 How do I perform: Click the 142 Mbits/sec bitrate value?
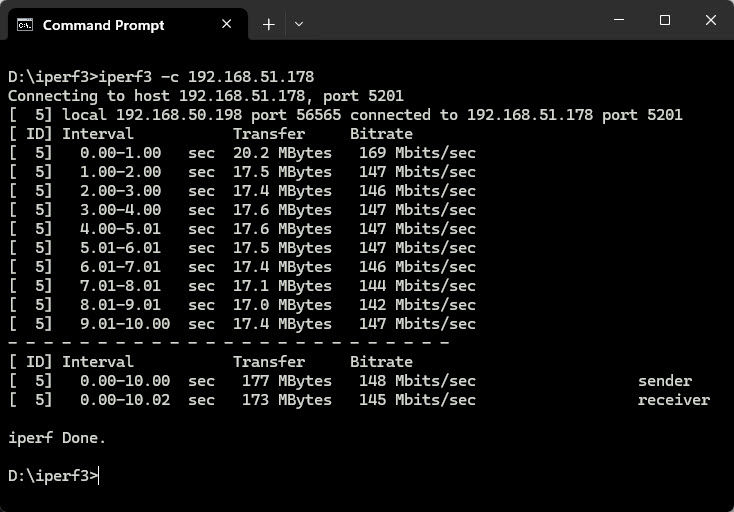click(x=417, y=305)
